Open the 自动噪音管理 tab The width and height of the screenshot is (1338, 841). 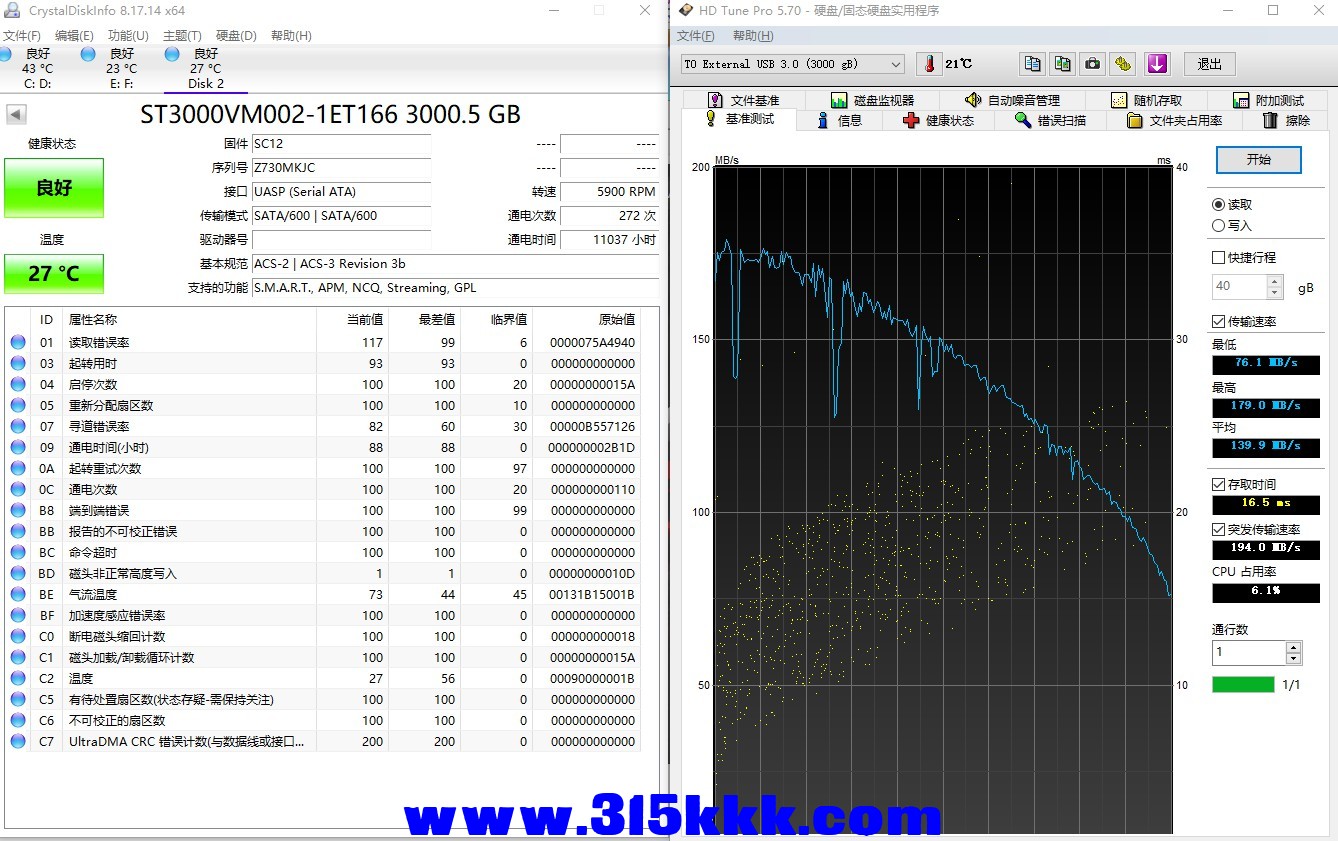tap(1012, 100)
